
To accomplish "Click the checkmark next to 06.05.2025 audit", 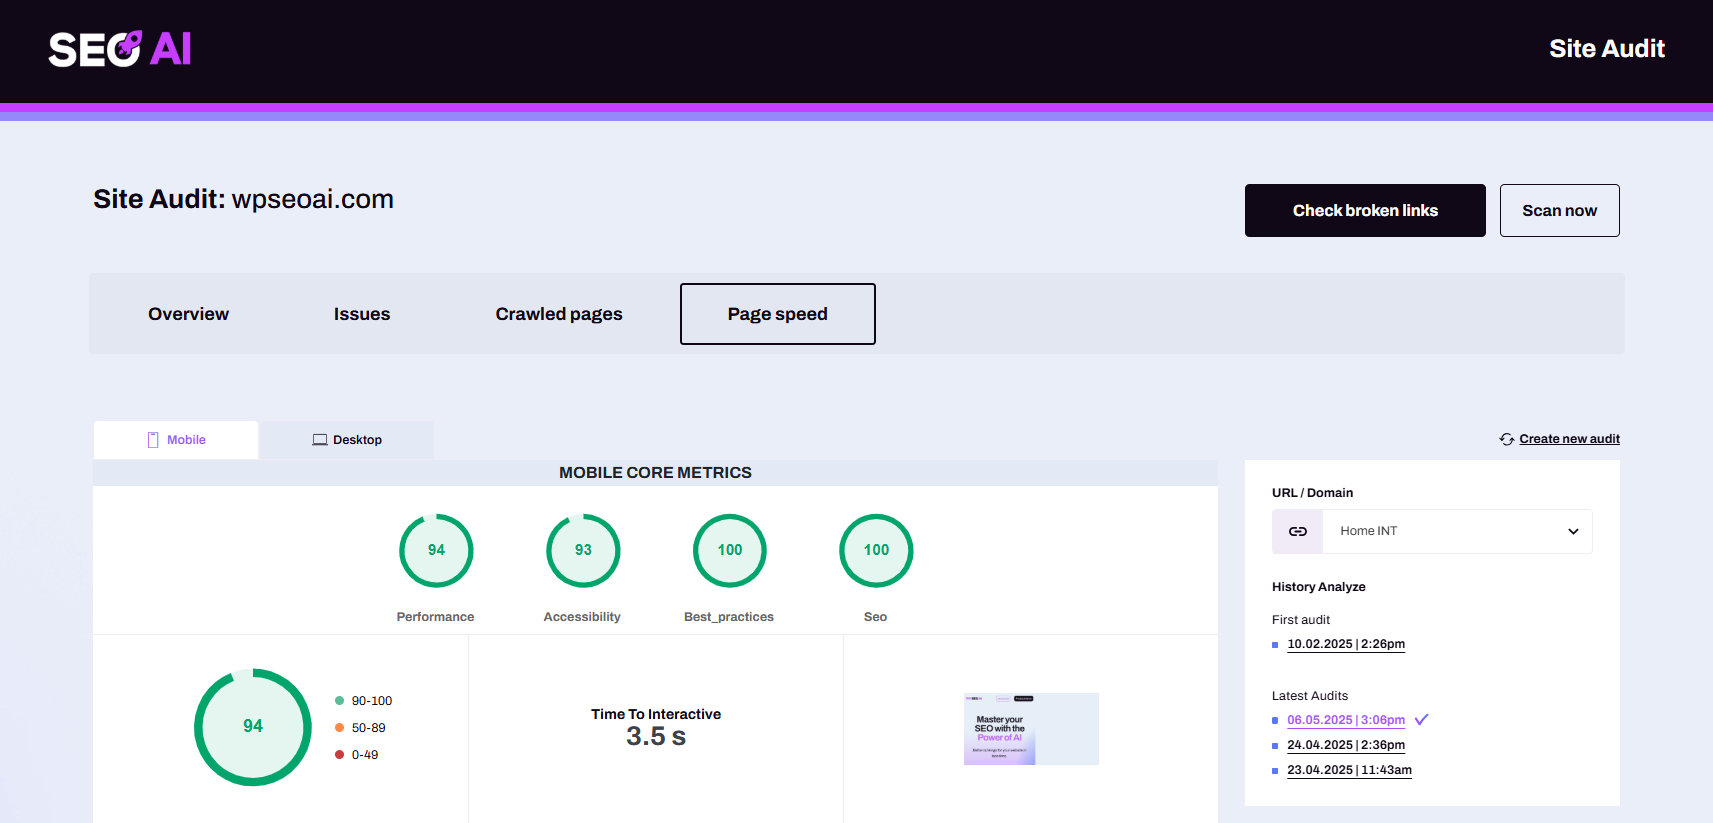I will point(1422,719).
